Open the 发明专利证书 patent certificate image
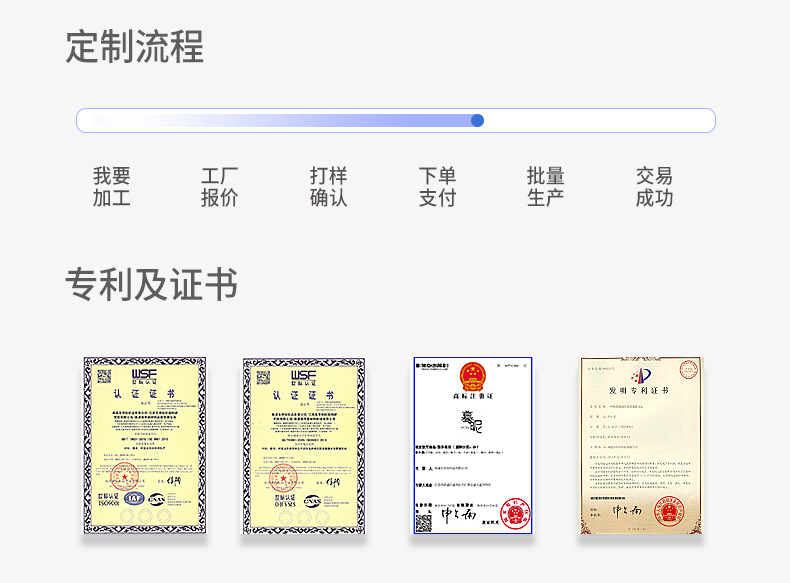This screenshot has height=583, width=790. 641,446
